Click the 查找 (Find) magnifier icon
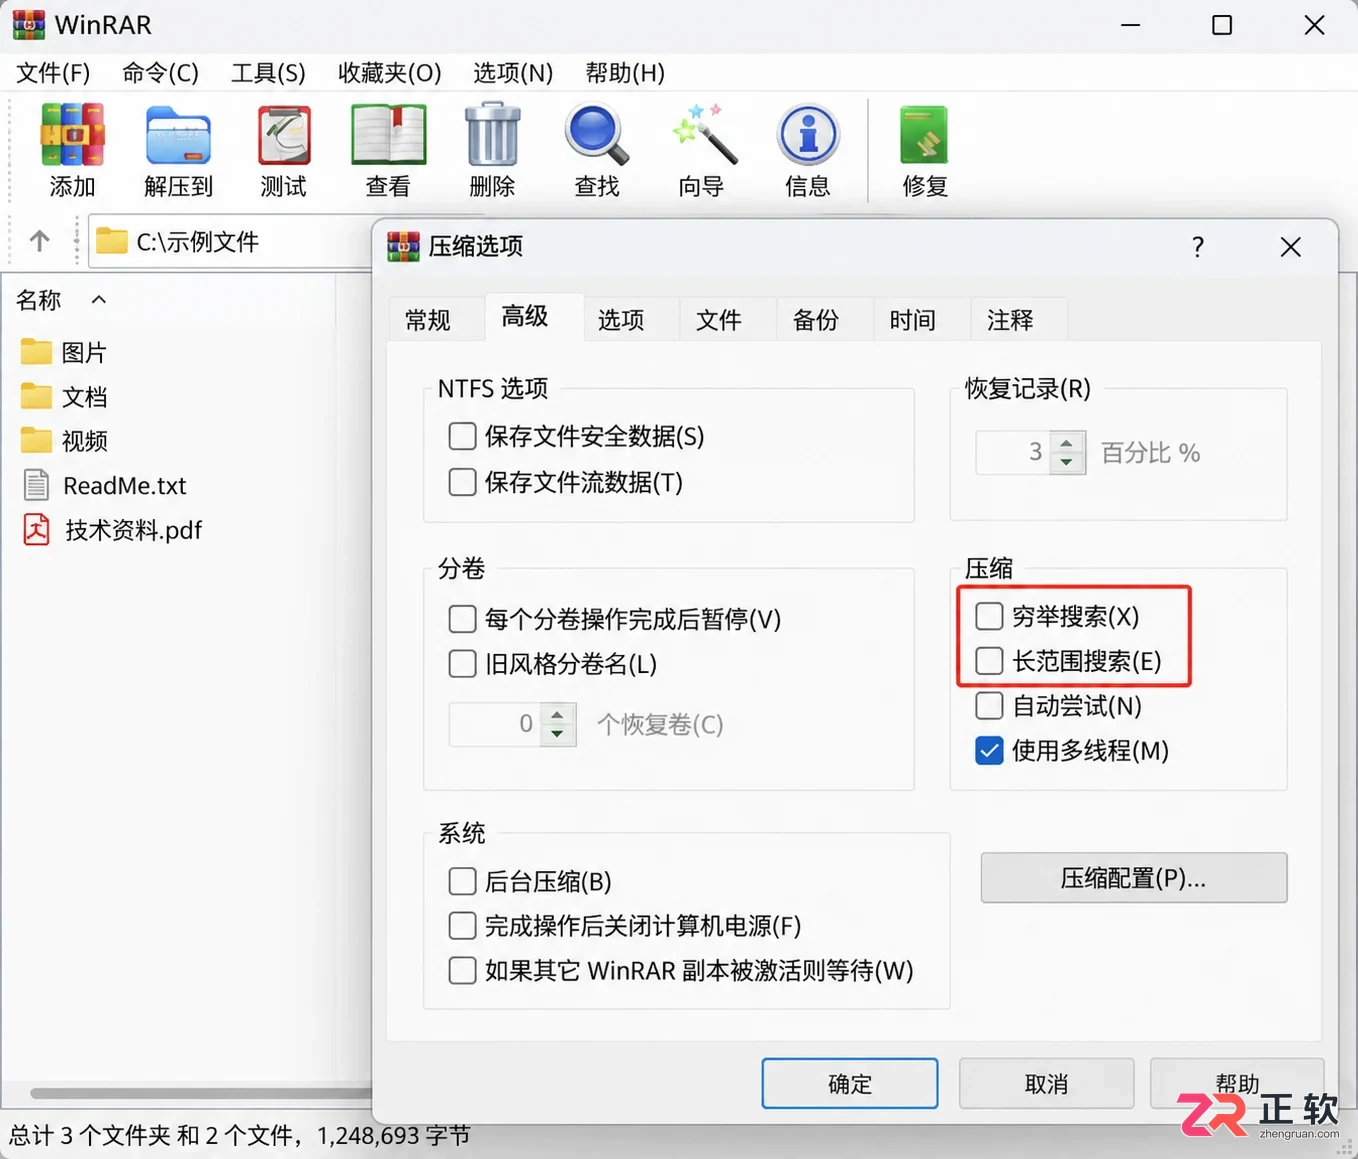1358x1159 pixels. [x=597, y=135]
